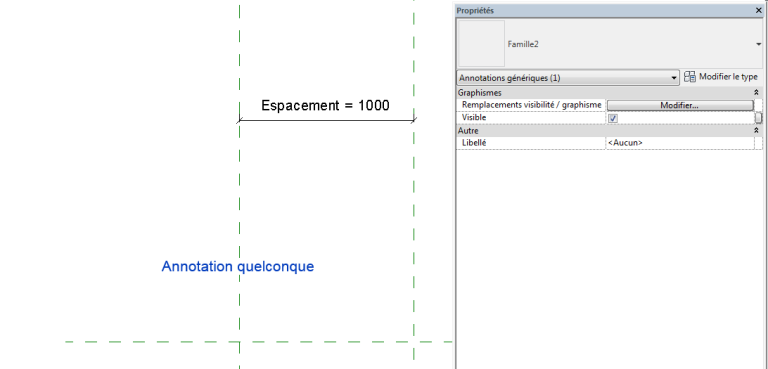Toggle the Visible checkbox
This screenshot has width=768, height=369.
coord(613,119)
